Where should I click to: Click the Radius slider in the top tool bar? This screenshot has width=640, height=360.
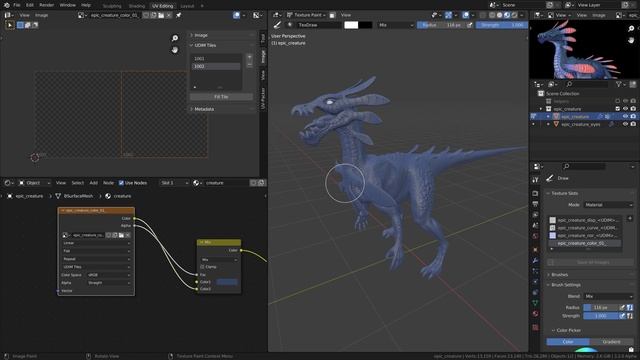coord(441,25)
